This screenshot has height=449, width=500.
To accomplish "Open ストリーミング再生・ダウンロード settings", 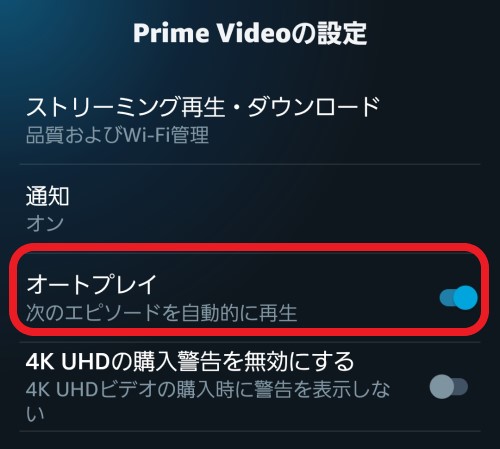I will click(x=250, y=121).
